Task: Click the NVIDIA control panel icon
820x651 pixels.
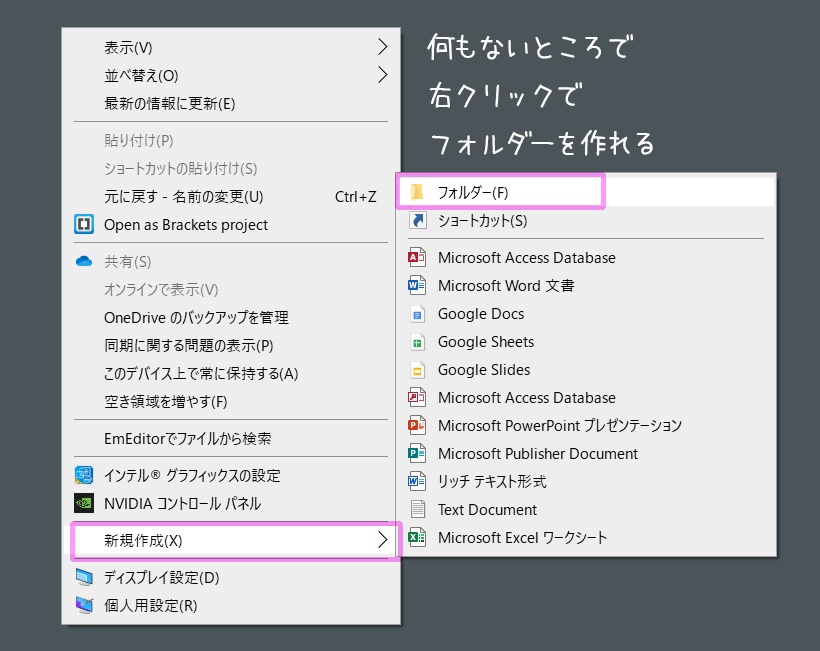Action: point(84,504)
